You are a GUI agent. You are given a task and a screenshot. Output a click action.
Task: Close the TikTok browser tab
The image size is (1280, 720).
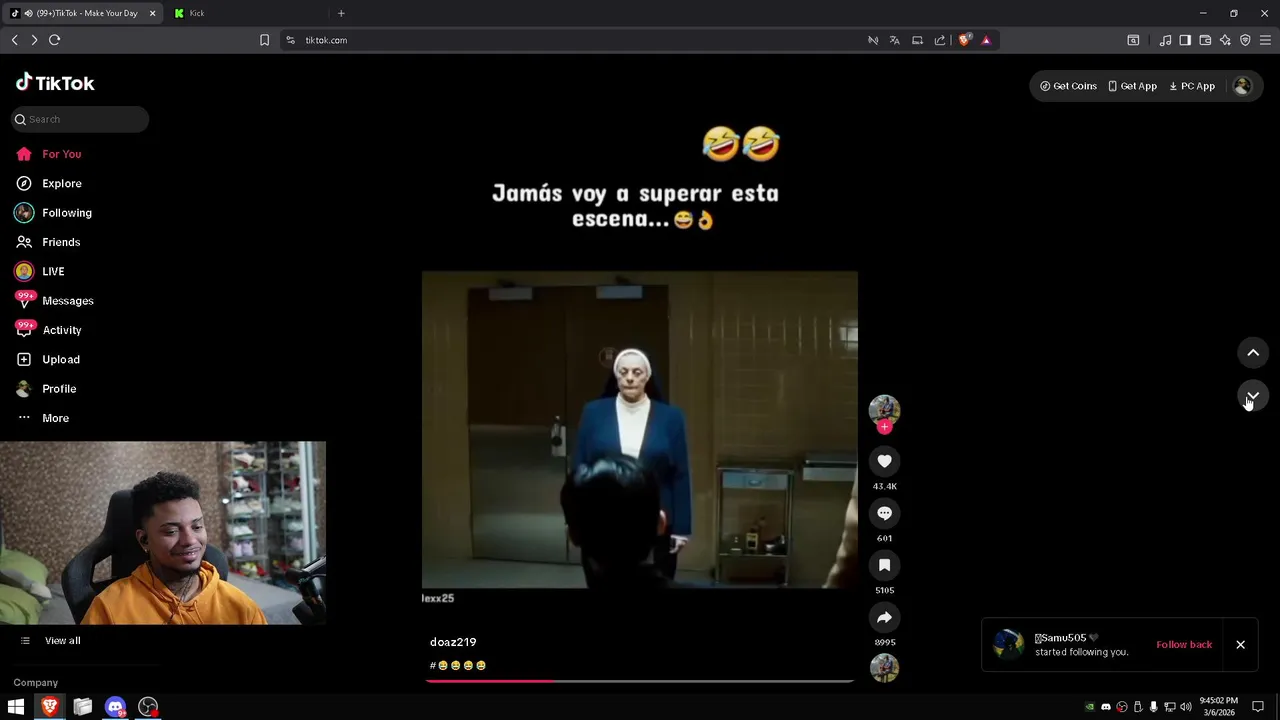coord(153,13)
